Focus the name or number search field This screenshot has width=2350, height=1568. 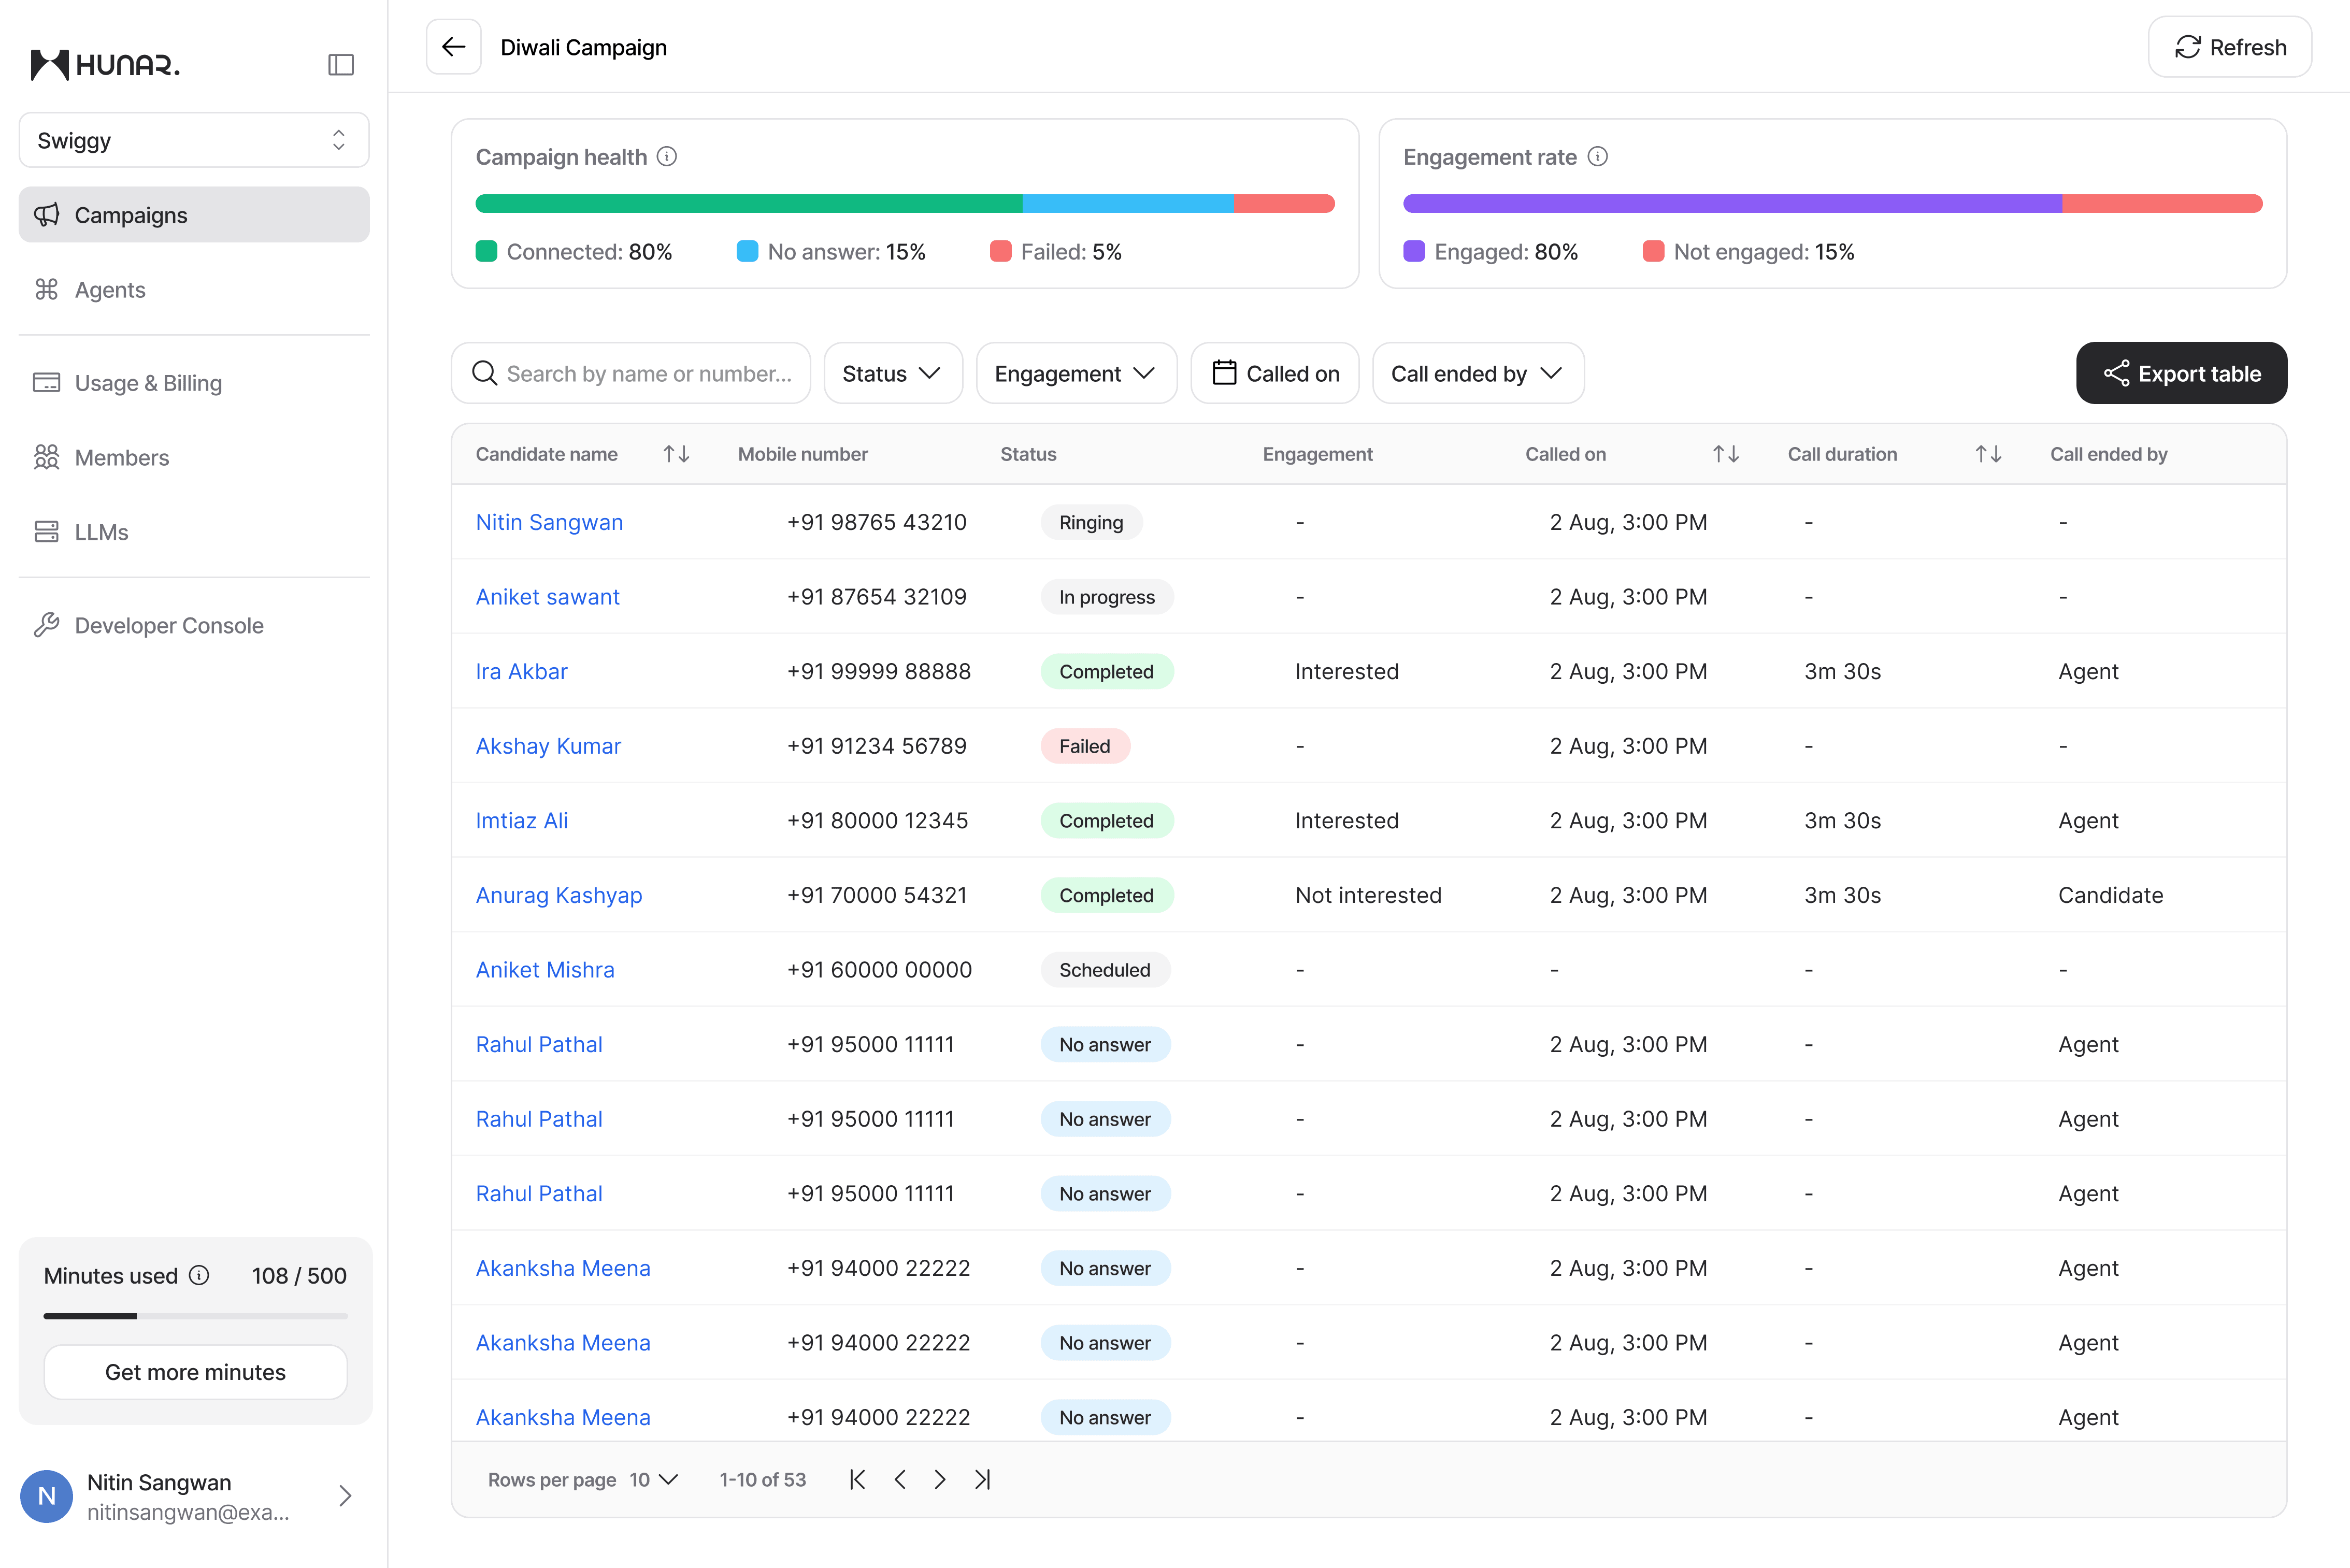pyautogui.click(x=648, y=373)
